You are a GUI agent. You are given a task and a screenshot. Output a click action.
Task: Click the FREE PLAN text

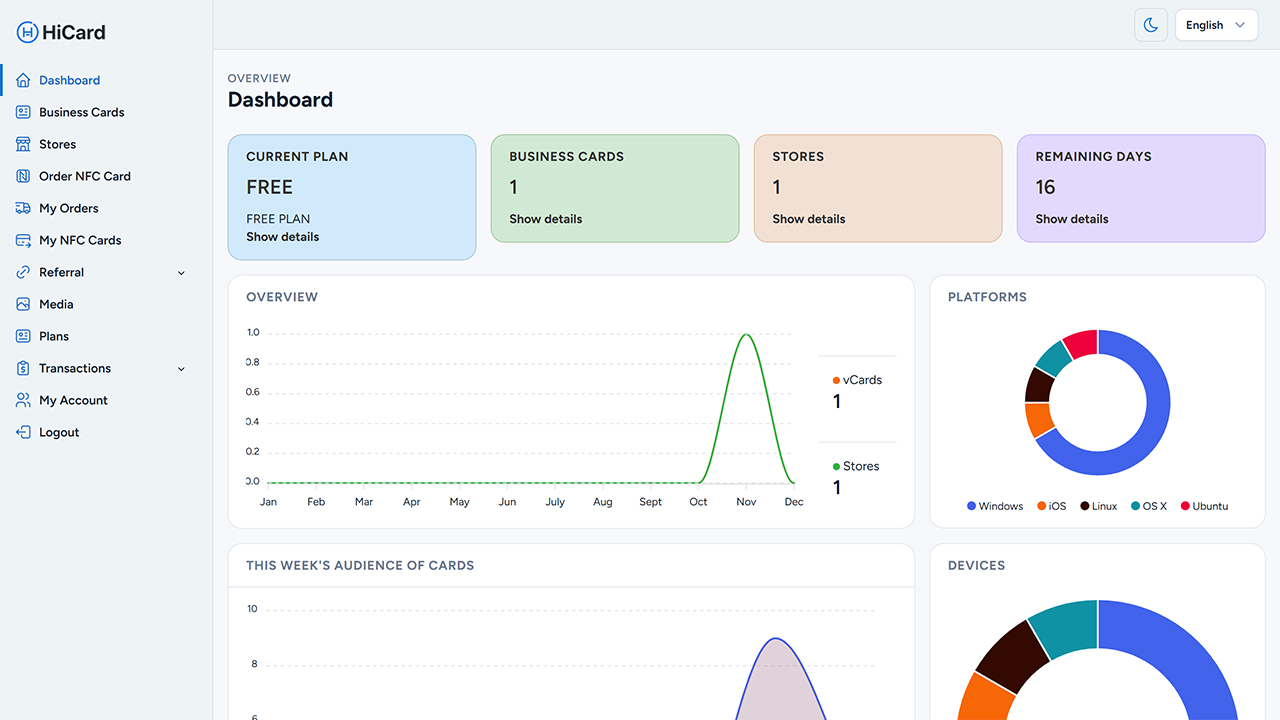coord(278,219)
